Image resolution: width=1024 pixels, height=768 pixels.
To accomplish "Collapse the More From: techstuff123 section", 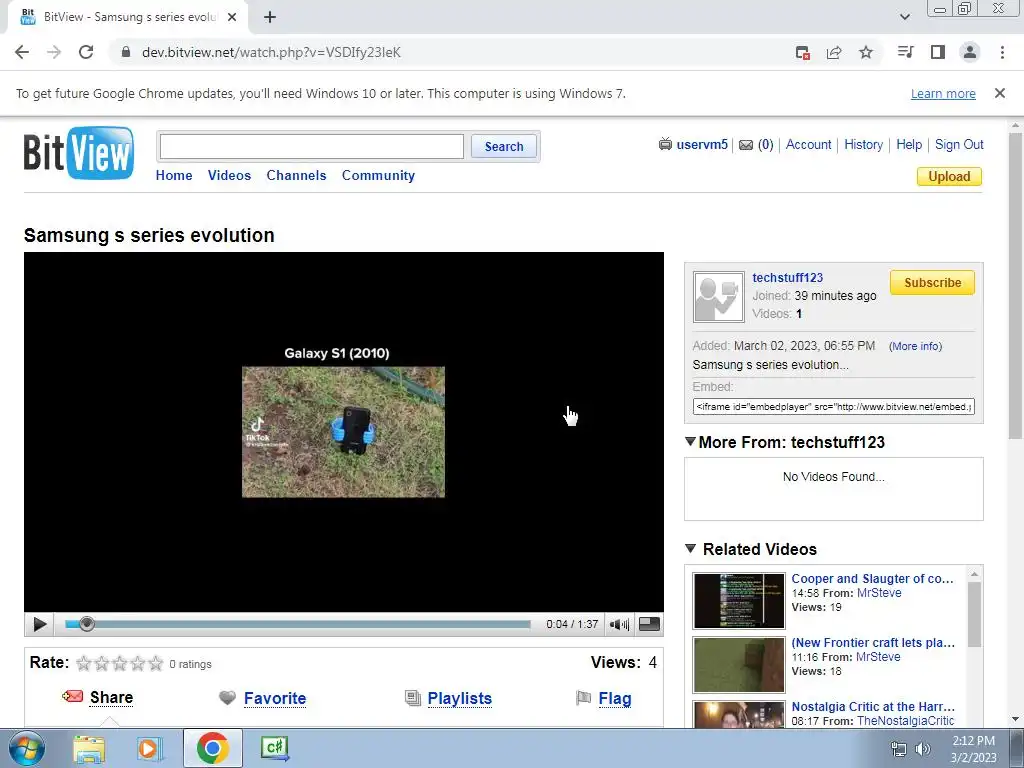I will (x=690, y=441).
